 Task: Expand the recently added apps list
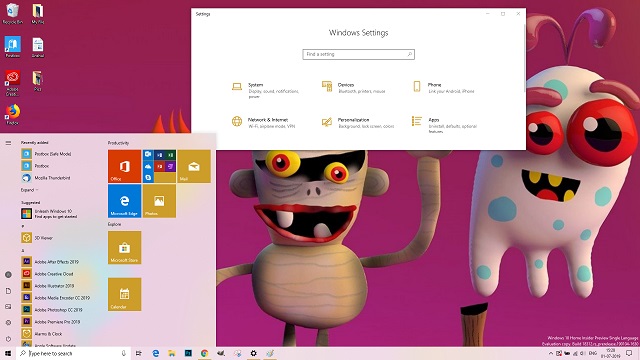coord(29,190)
